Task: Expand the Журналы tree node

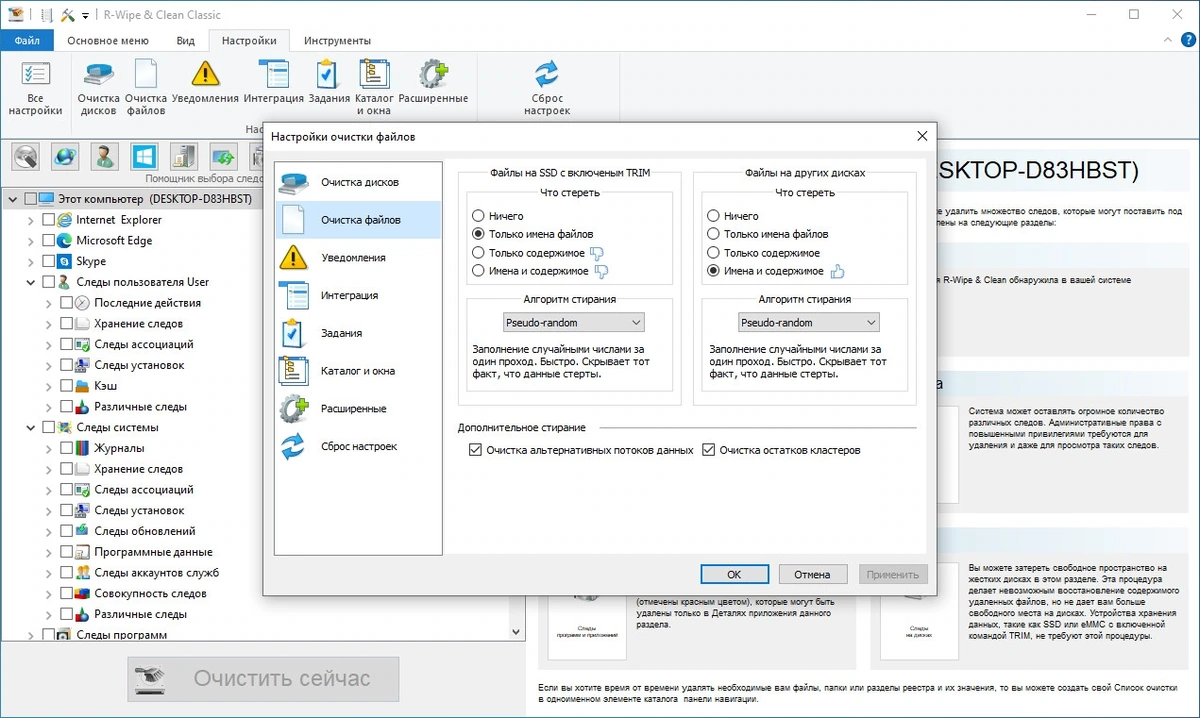Action: [50, 449]
